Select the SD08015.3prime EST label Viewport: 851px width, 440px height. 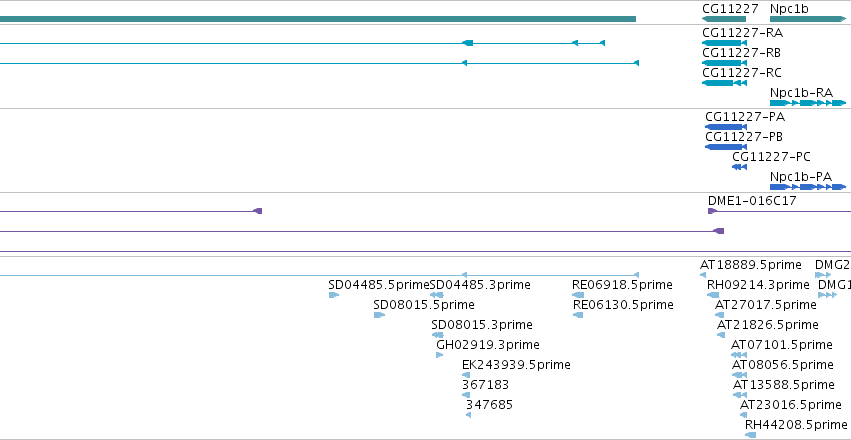click(482, 326)
